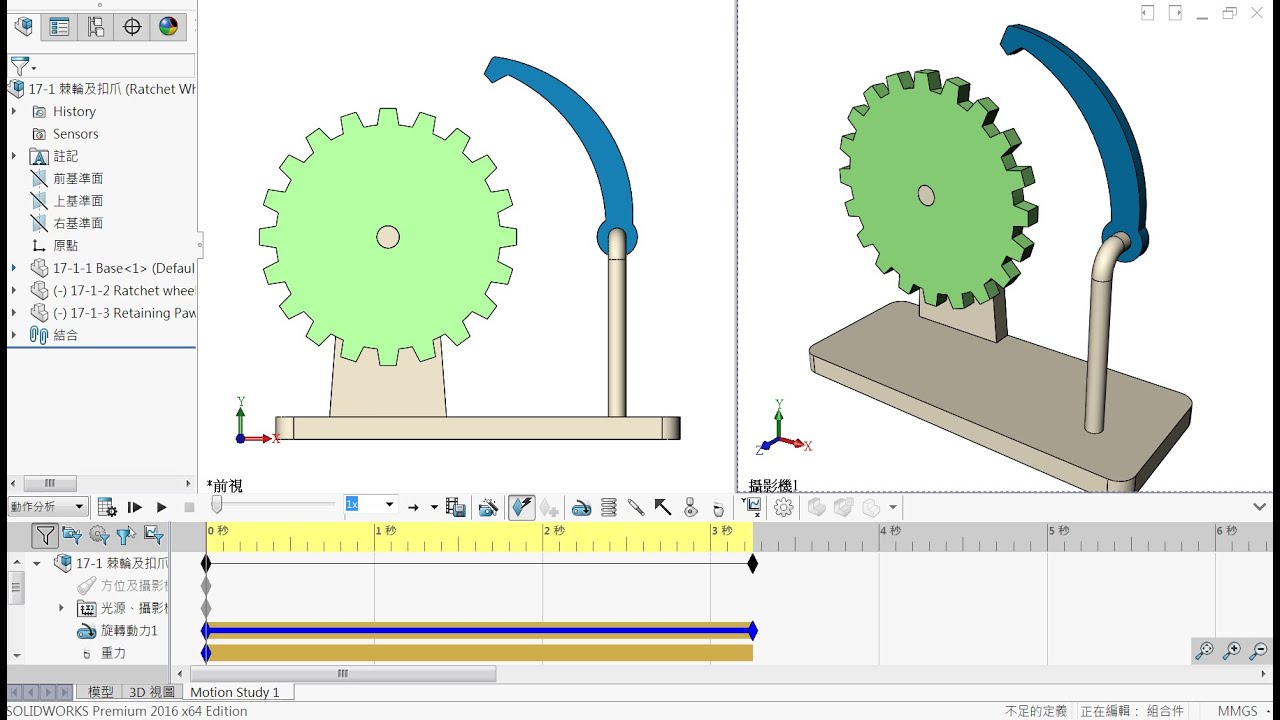Collapse the Motion Manager panel chevron

1259,507
